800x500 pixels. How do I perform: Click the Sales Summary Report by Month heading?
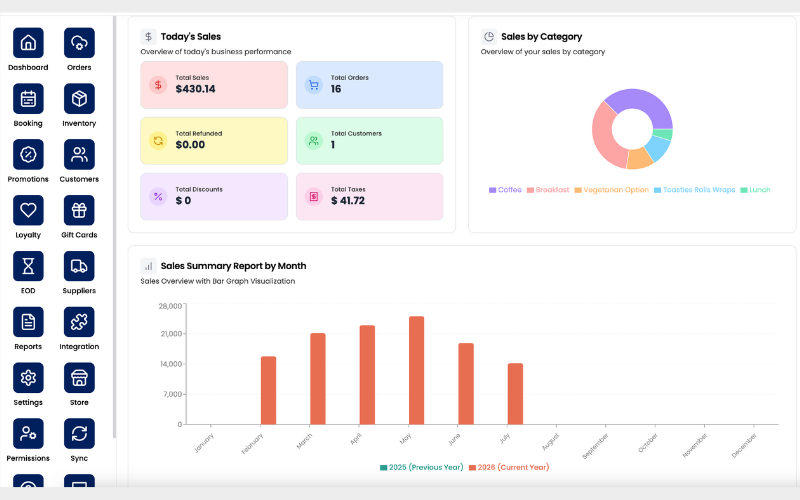click(233, 266)
